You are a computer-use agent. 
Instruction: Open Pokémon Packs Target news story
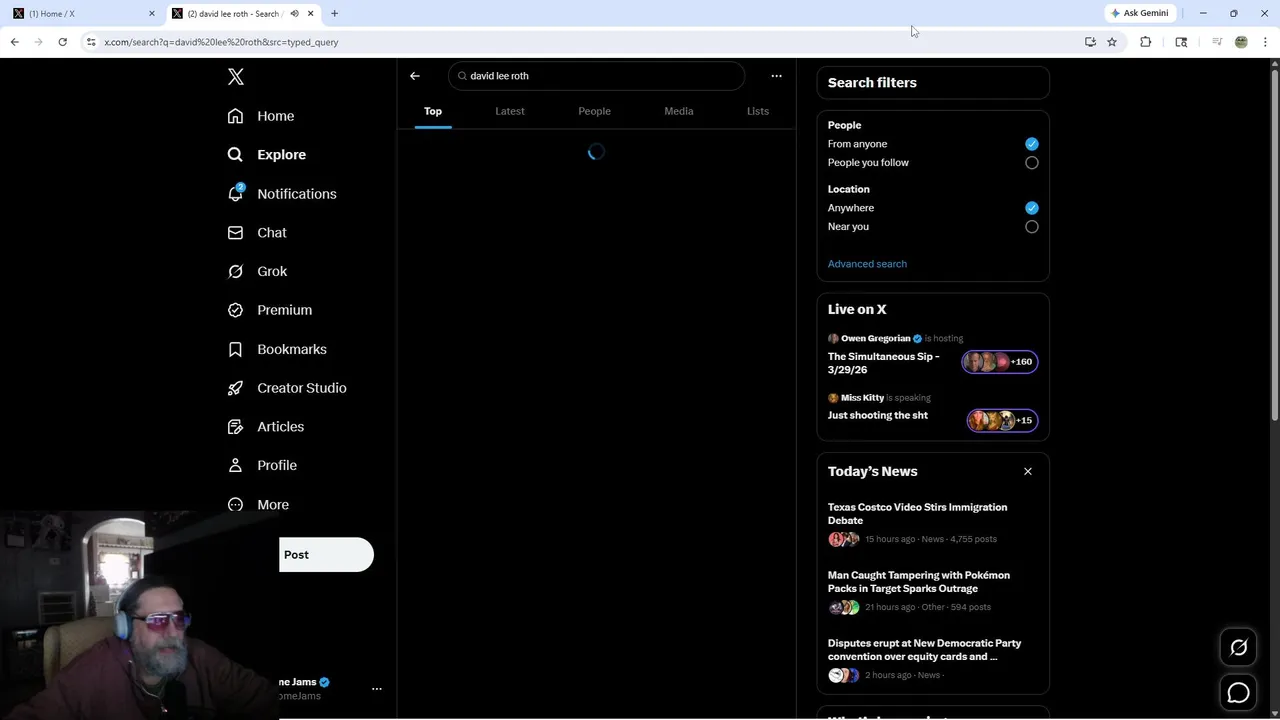click(919, 582)
